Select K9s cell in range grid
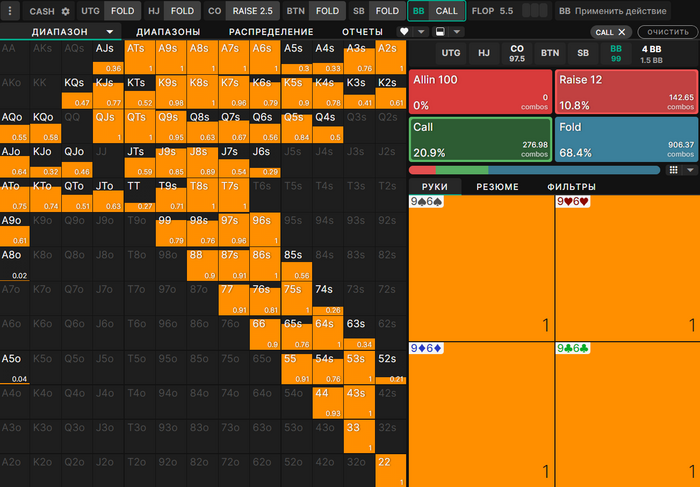The image size is (700, 487). [x=171, y=92]
